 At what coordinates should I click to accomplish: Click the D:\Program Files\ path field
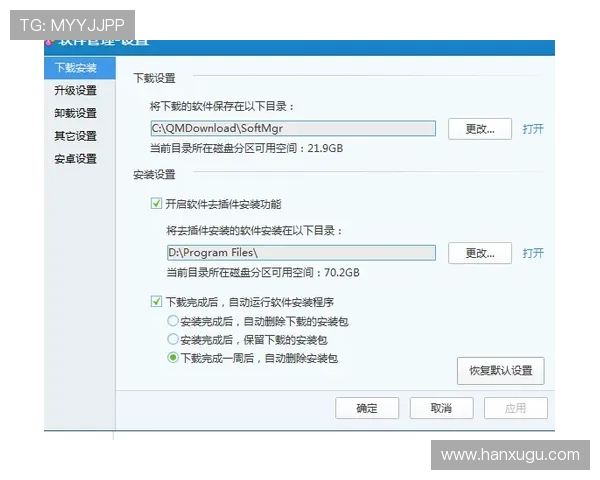(x=302, y=253)
